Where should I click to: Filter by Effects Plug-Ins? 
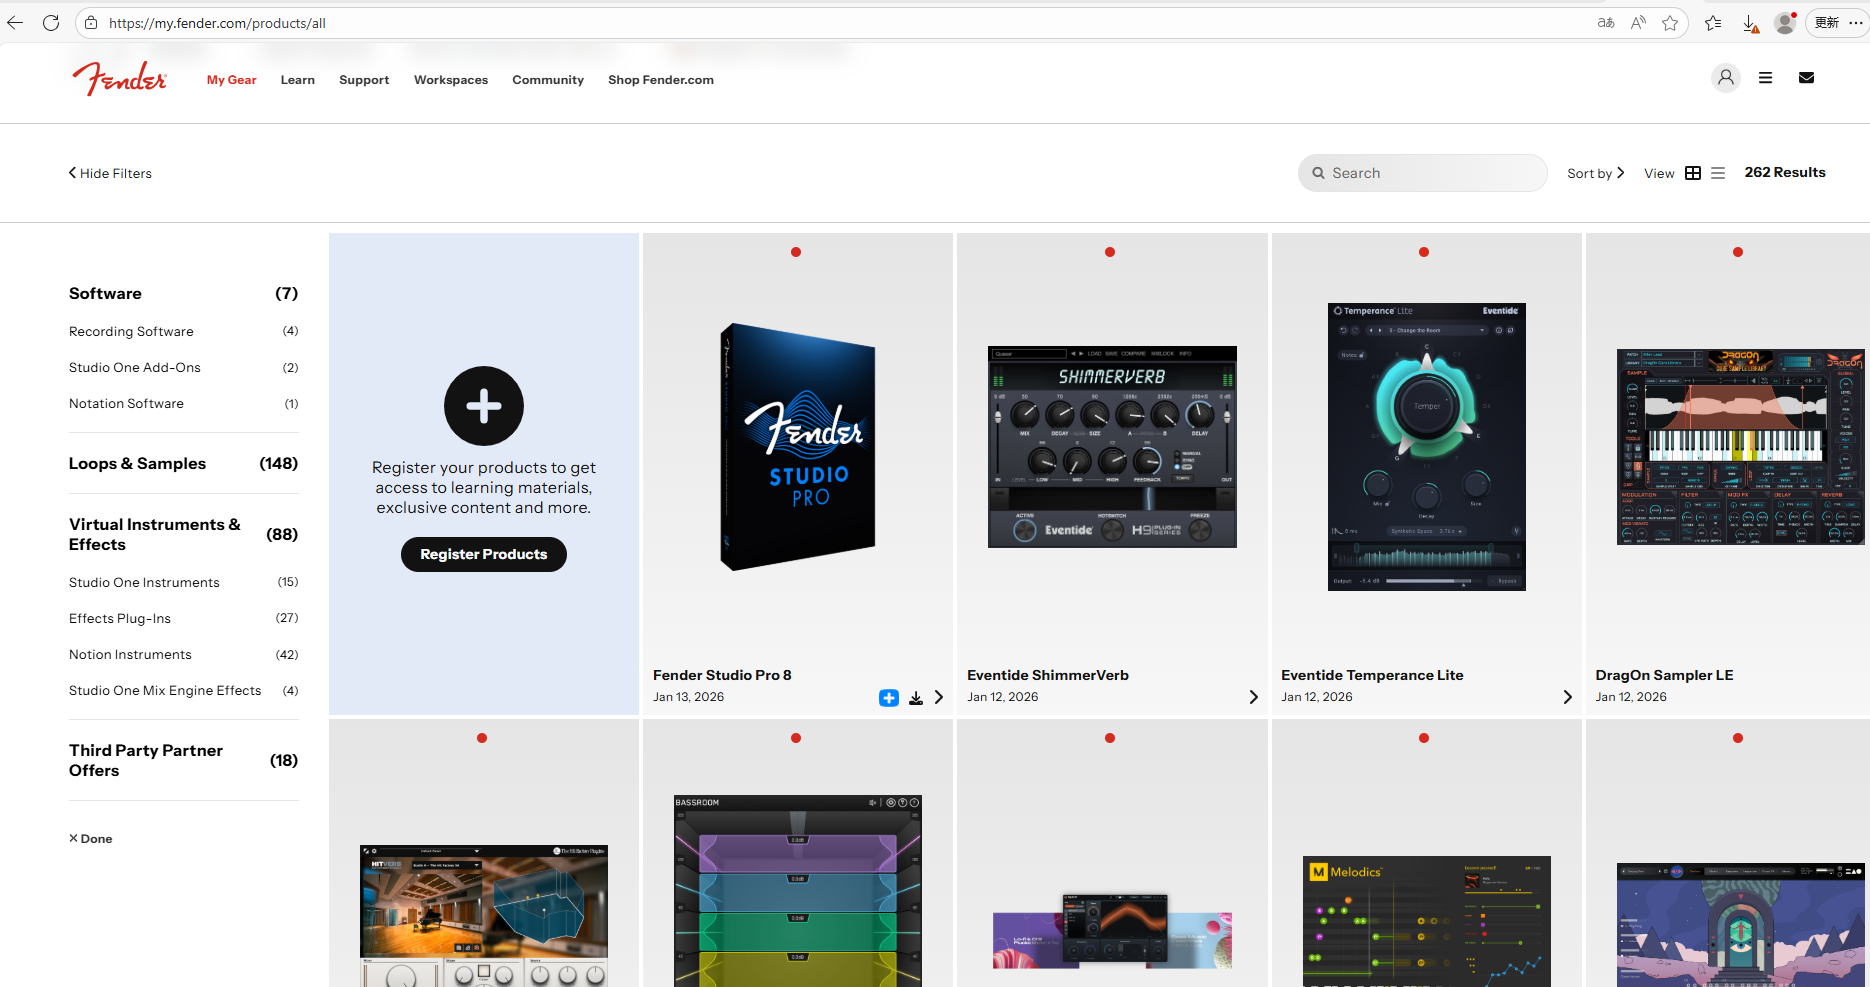click(120, 618)
